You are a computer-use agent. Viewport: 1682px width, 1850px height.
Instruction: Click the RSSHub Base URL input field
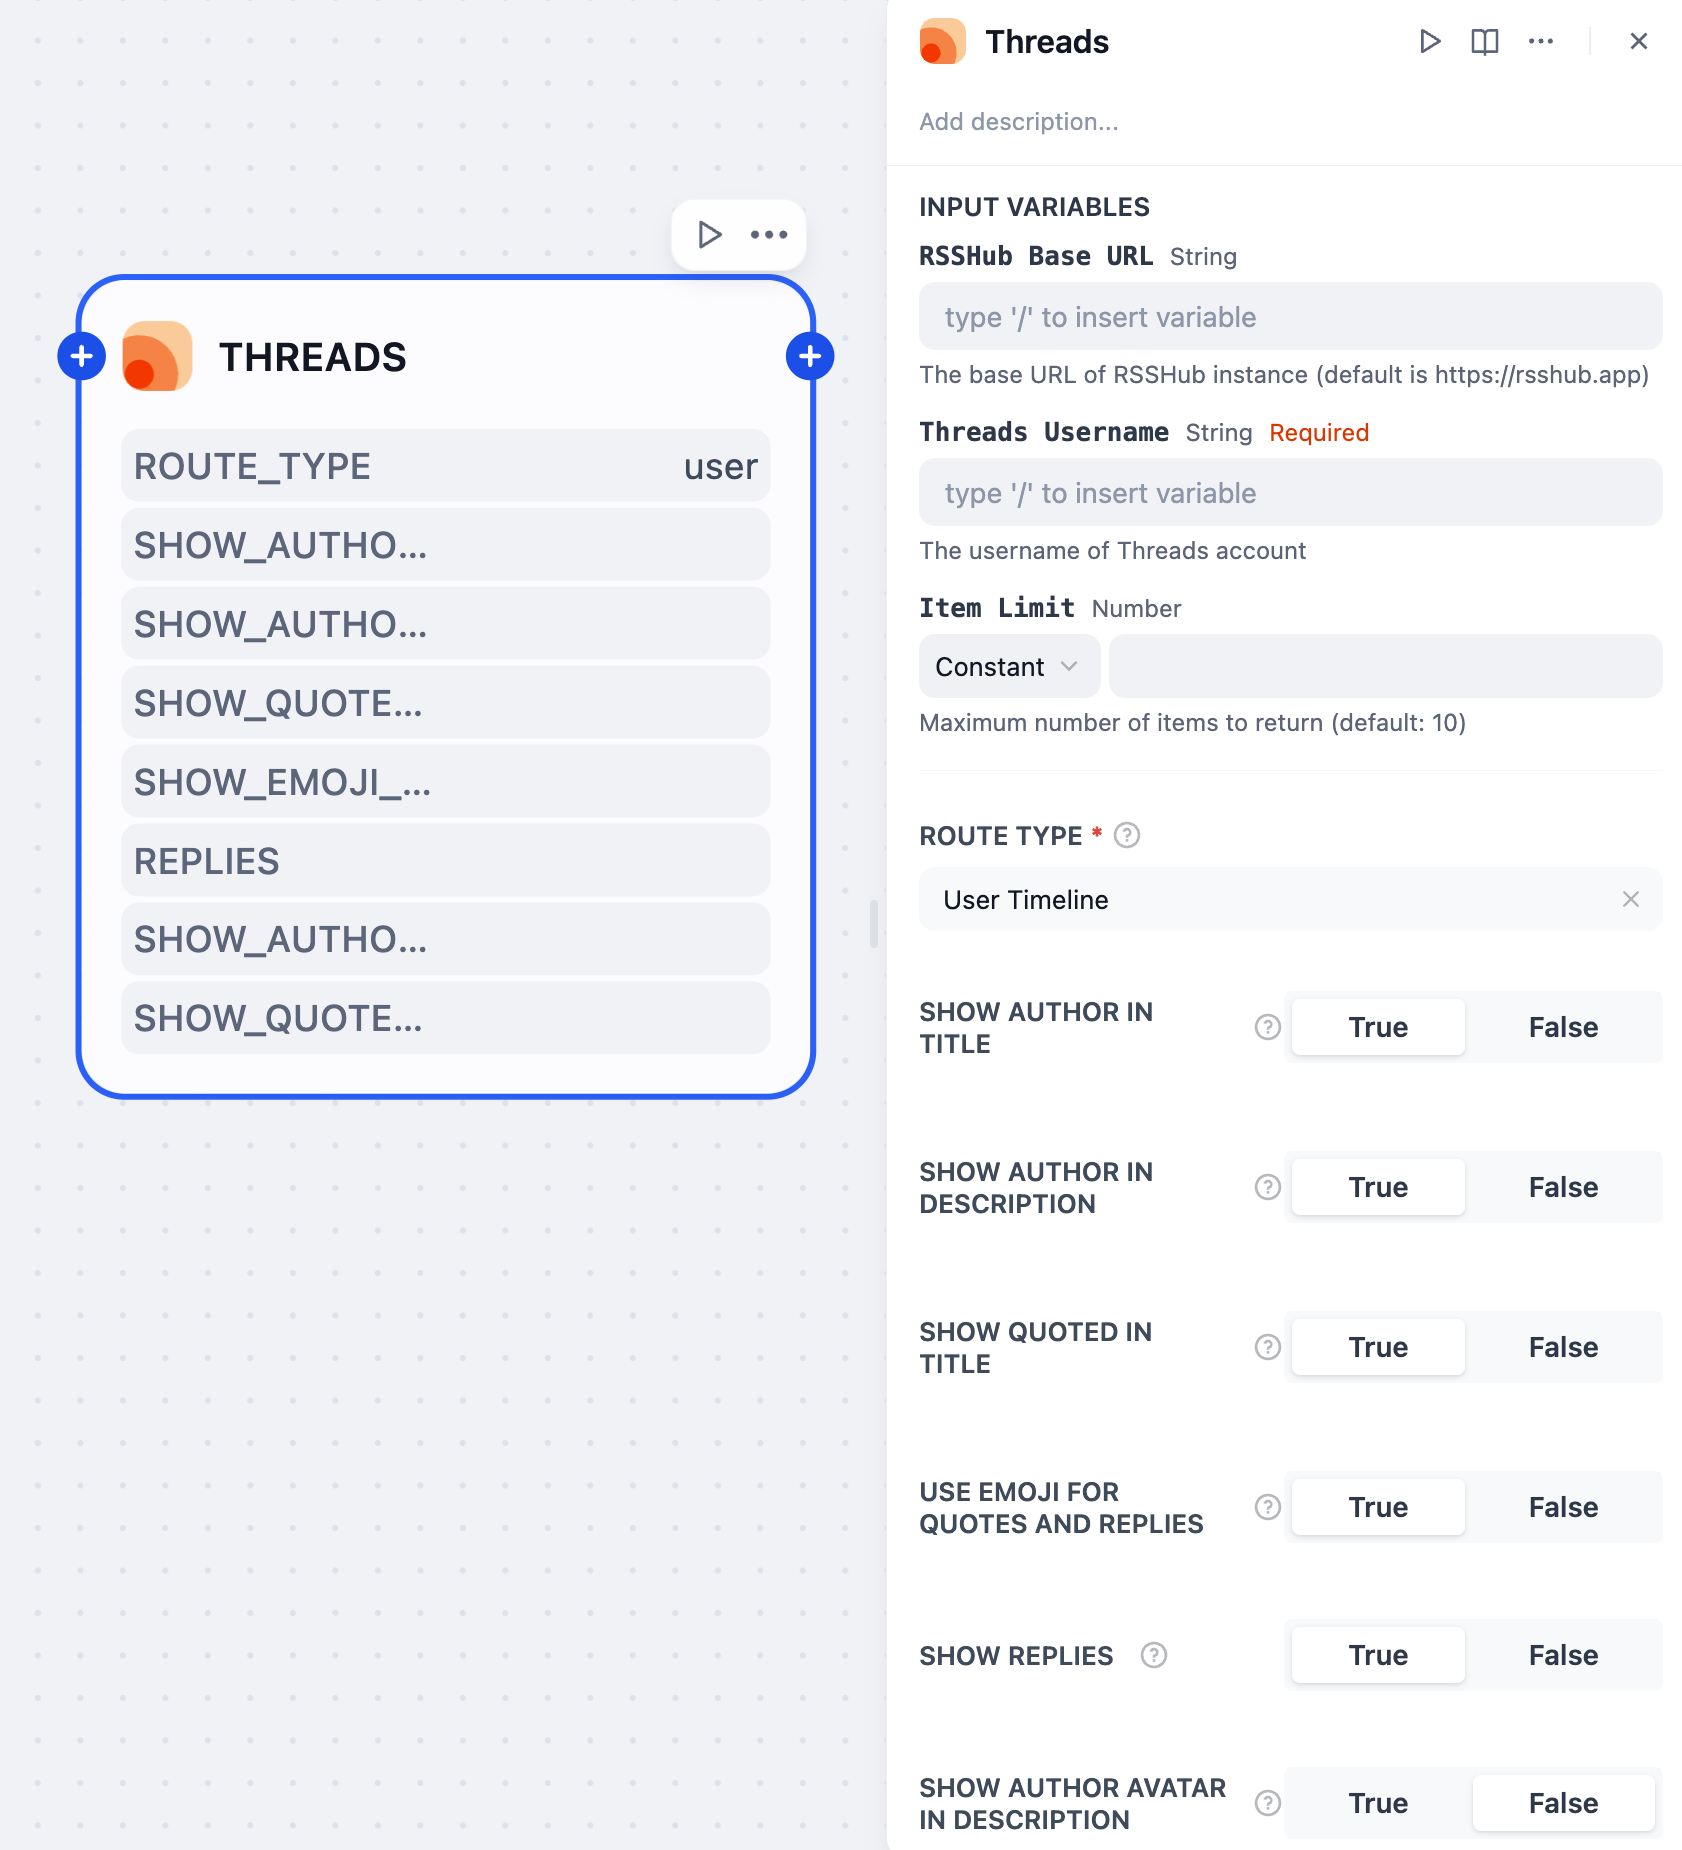[1290, 317]
